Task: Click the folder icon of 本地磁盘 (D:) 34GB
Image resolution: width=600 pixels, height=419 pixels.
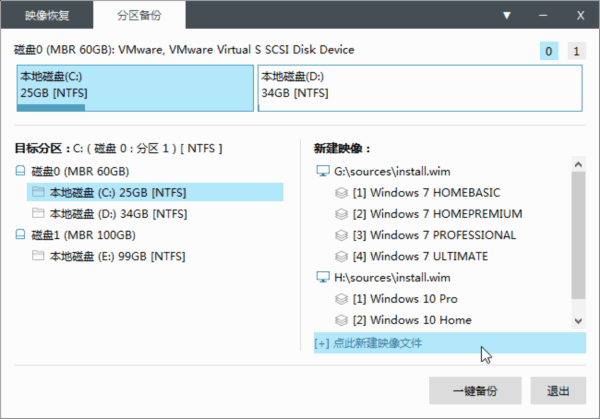Action: point(38,213)
